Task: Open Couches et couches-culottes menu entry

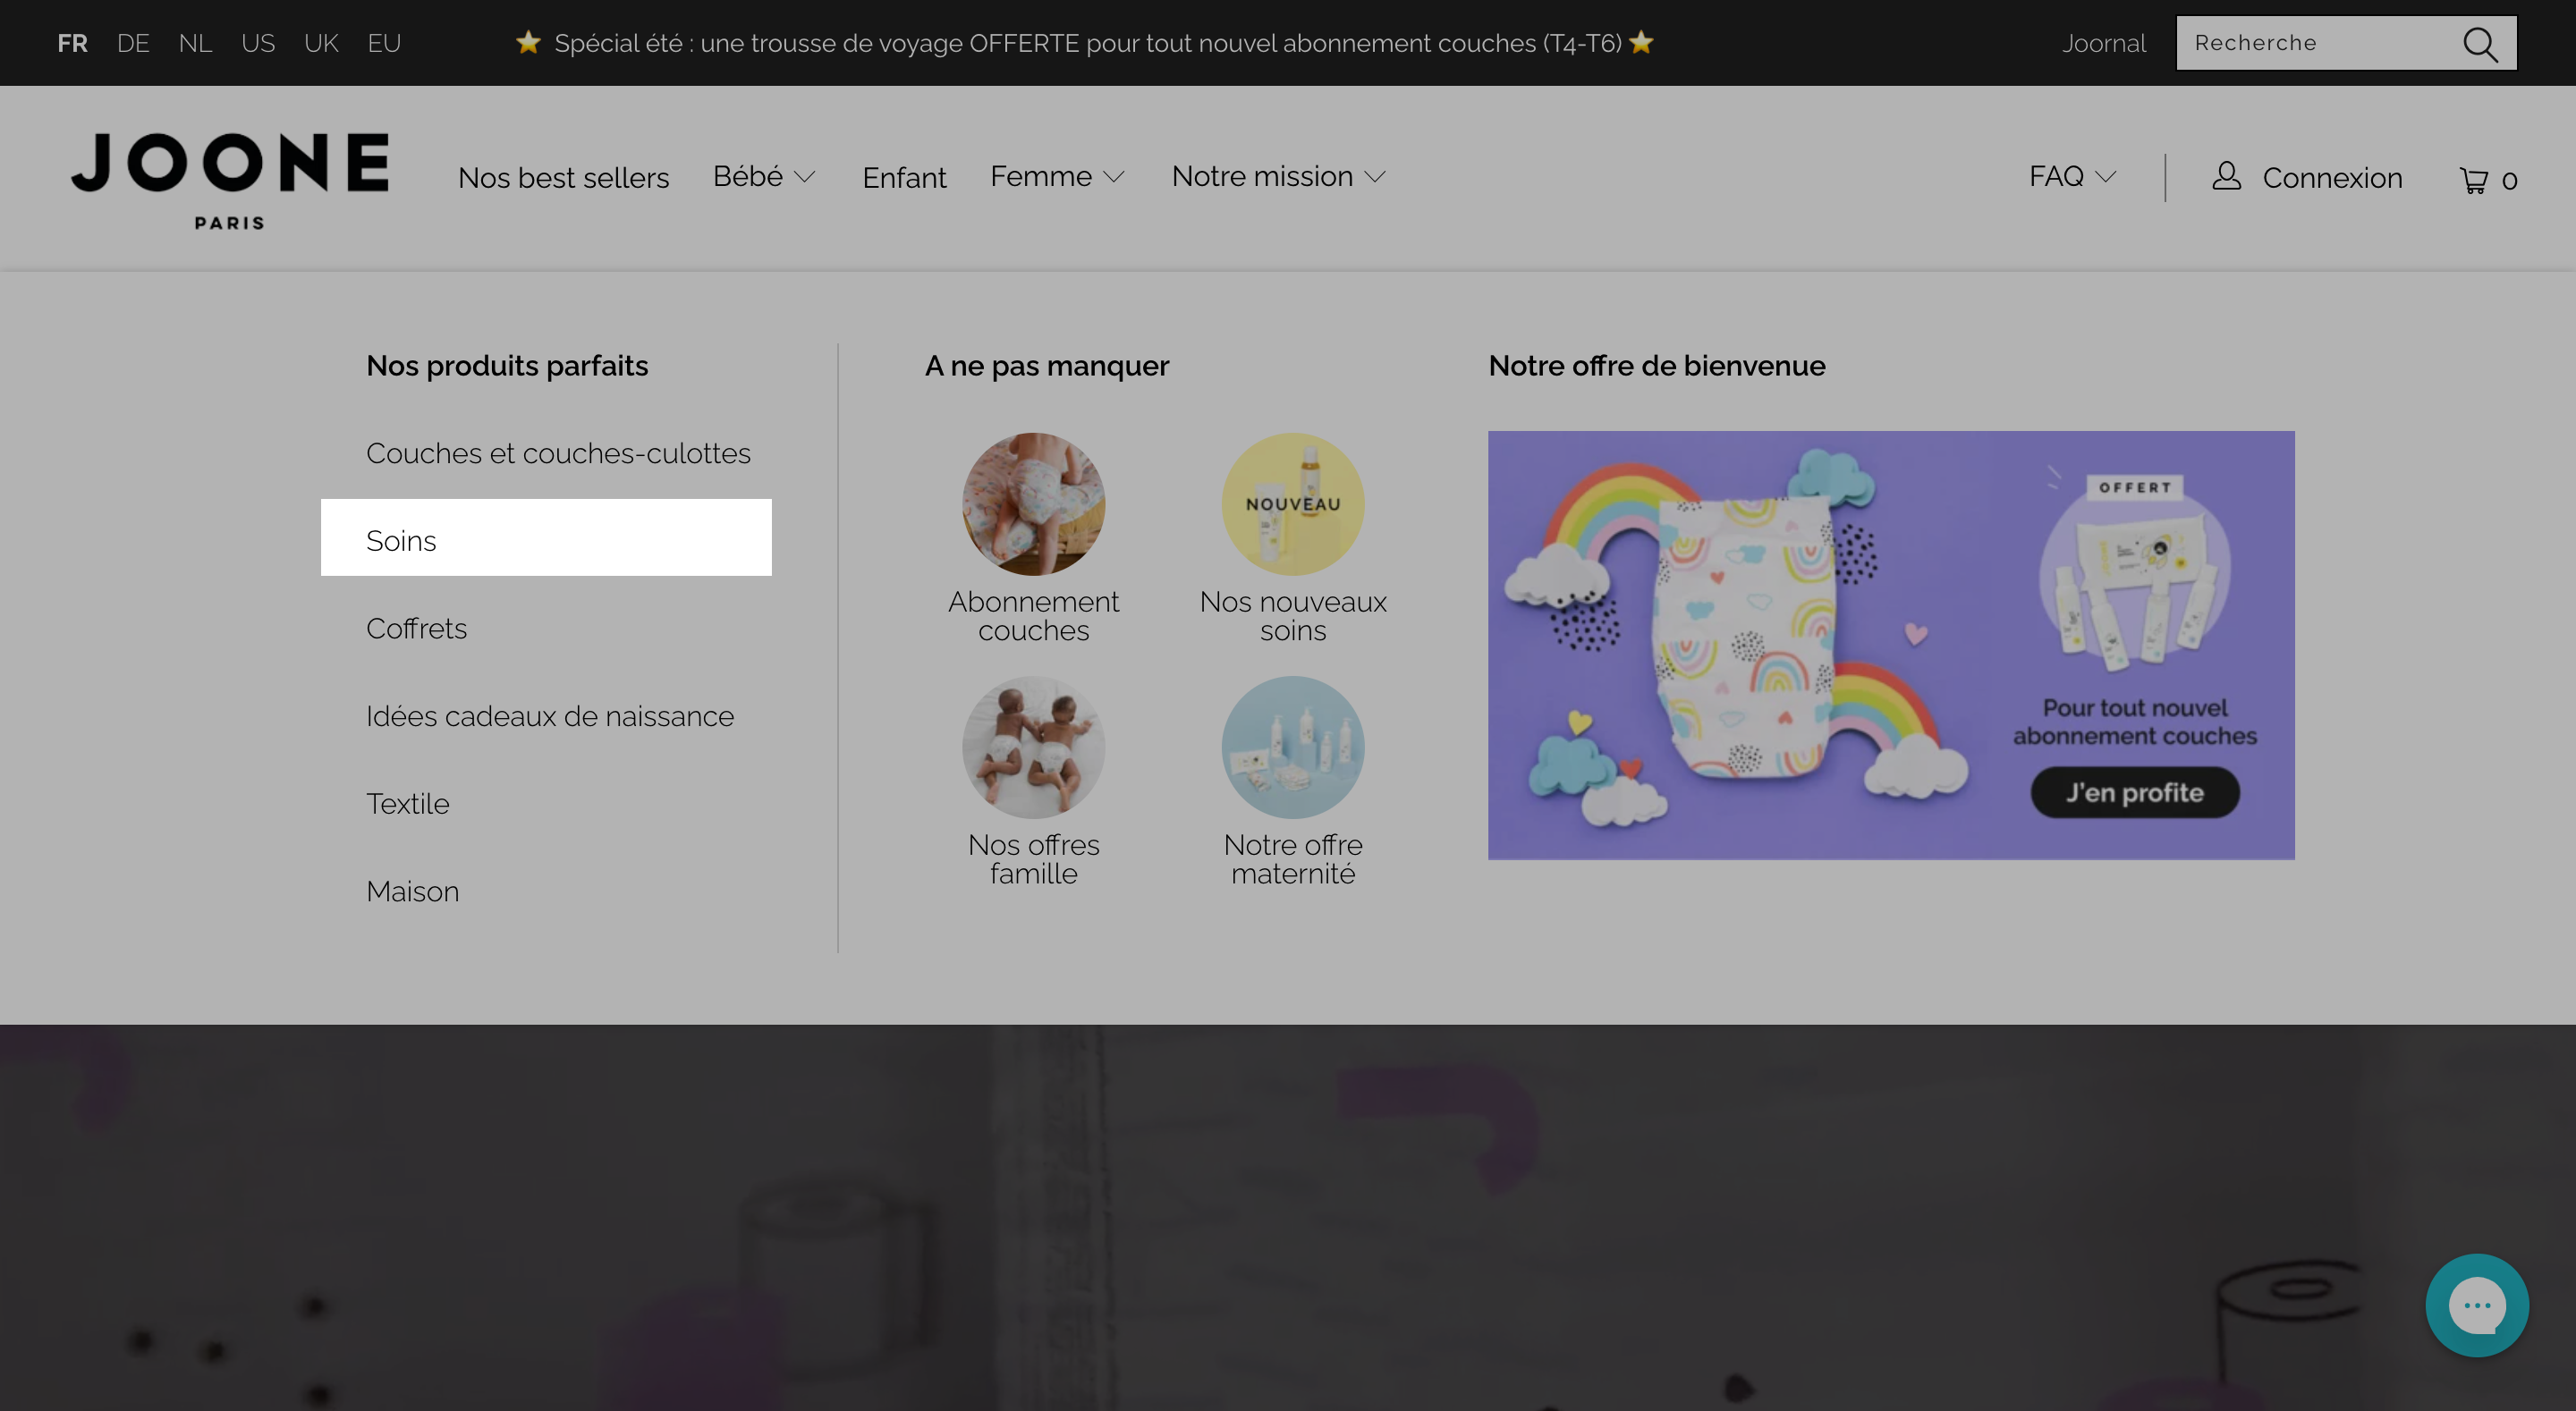Action: pos(558,453)
